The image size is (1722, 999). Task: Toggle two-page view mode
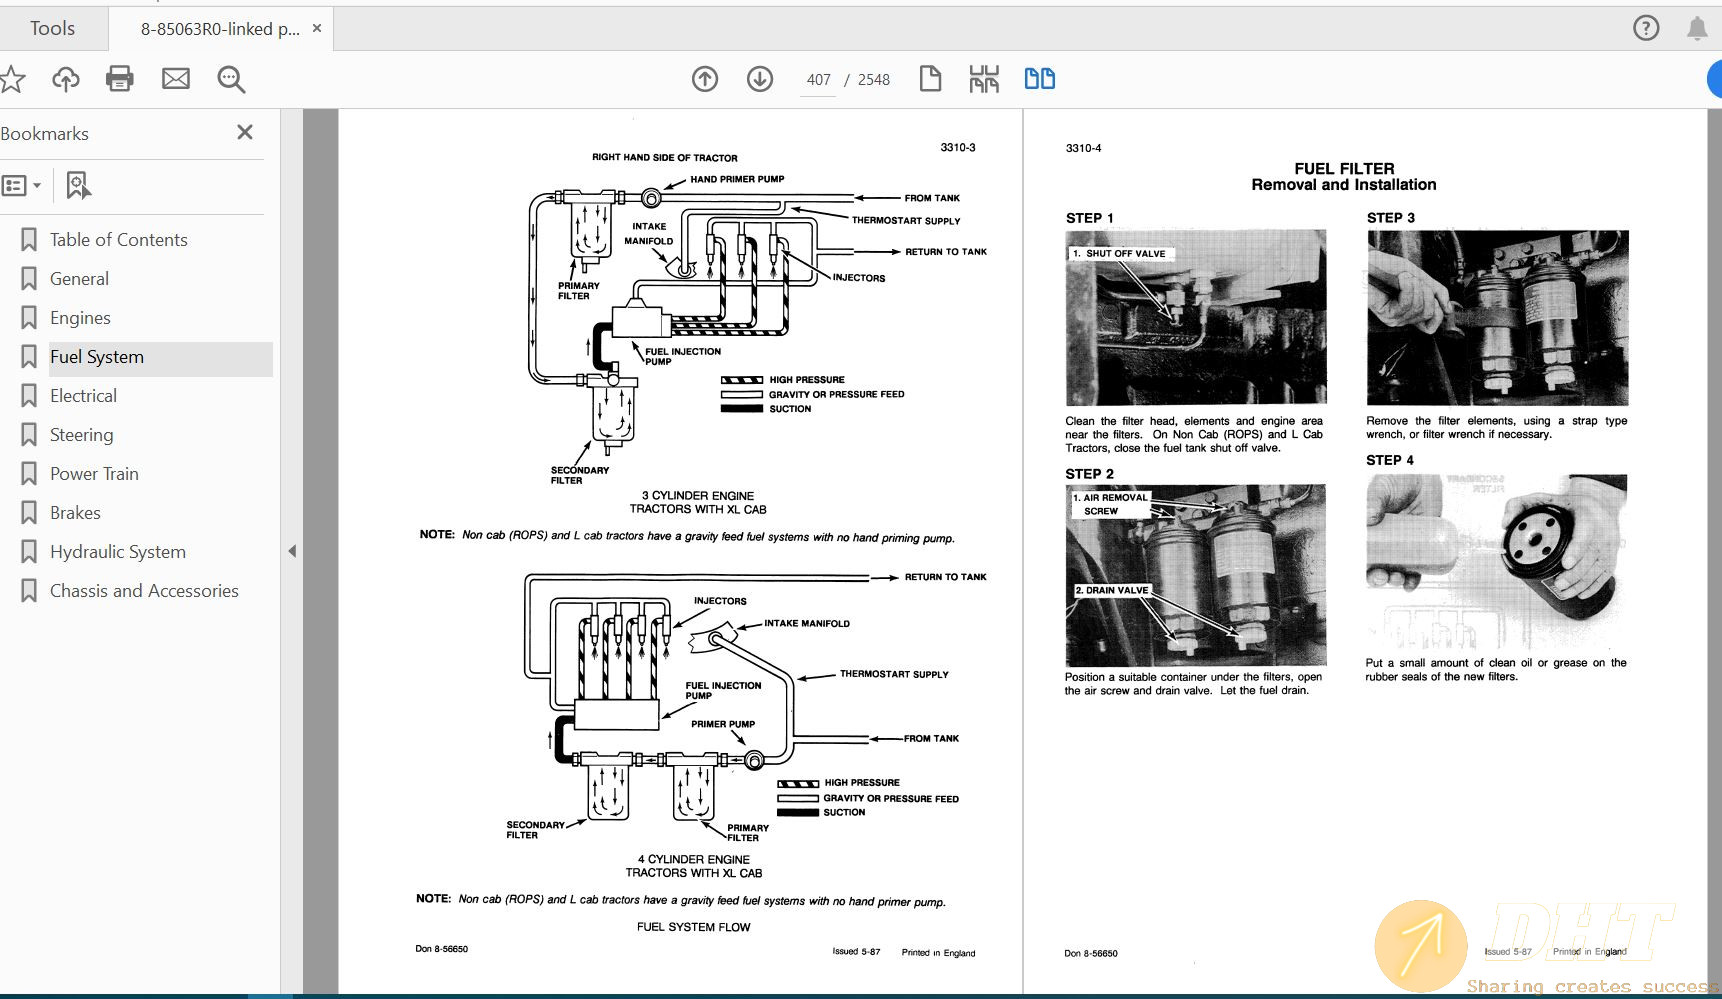click(x=1040, y=79)
